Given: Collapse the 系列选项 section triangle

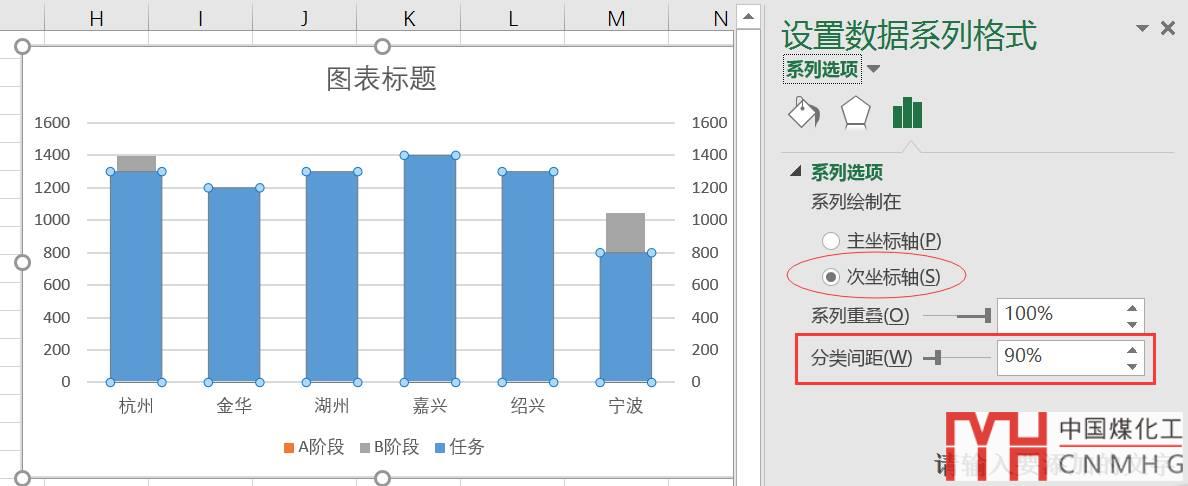Looking at the screenshot, I should point(796,172).
